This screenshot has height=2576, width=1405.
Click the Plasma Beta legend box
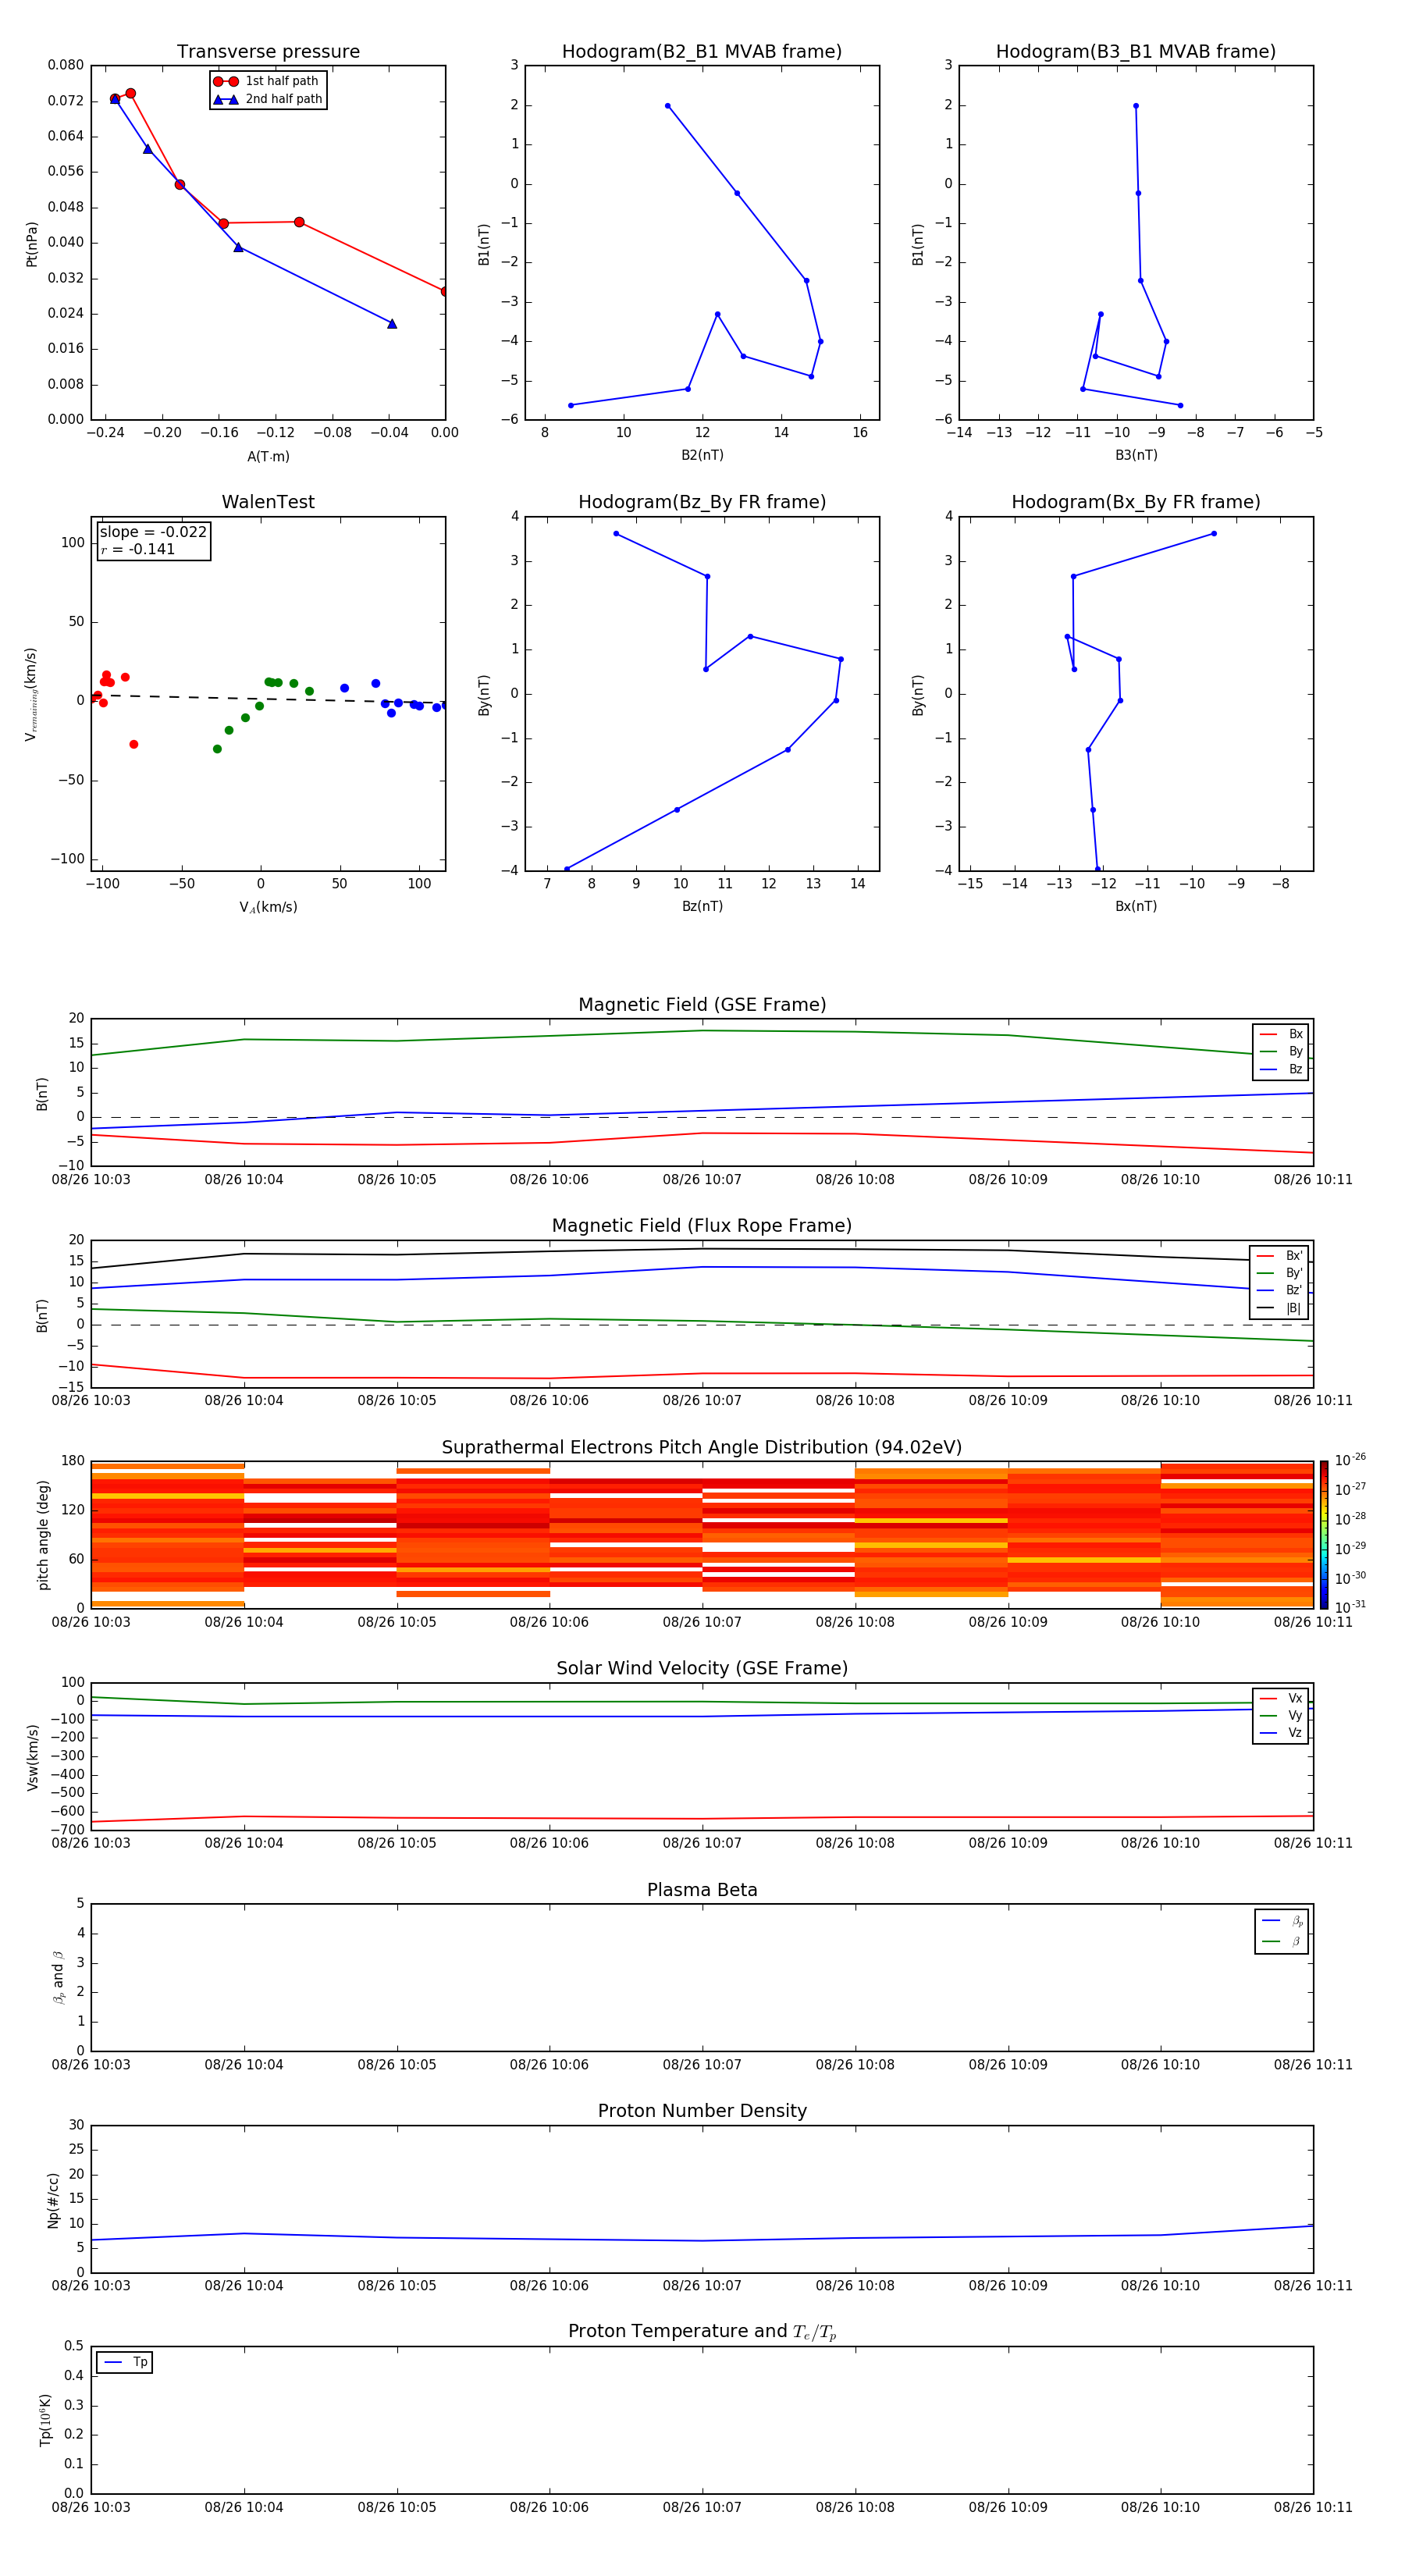click(1282, 1931)
